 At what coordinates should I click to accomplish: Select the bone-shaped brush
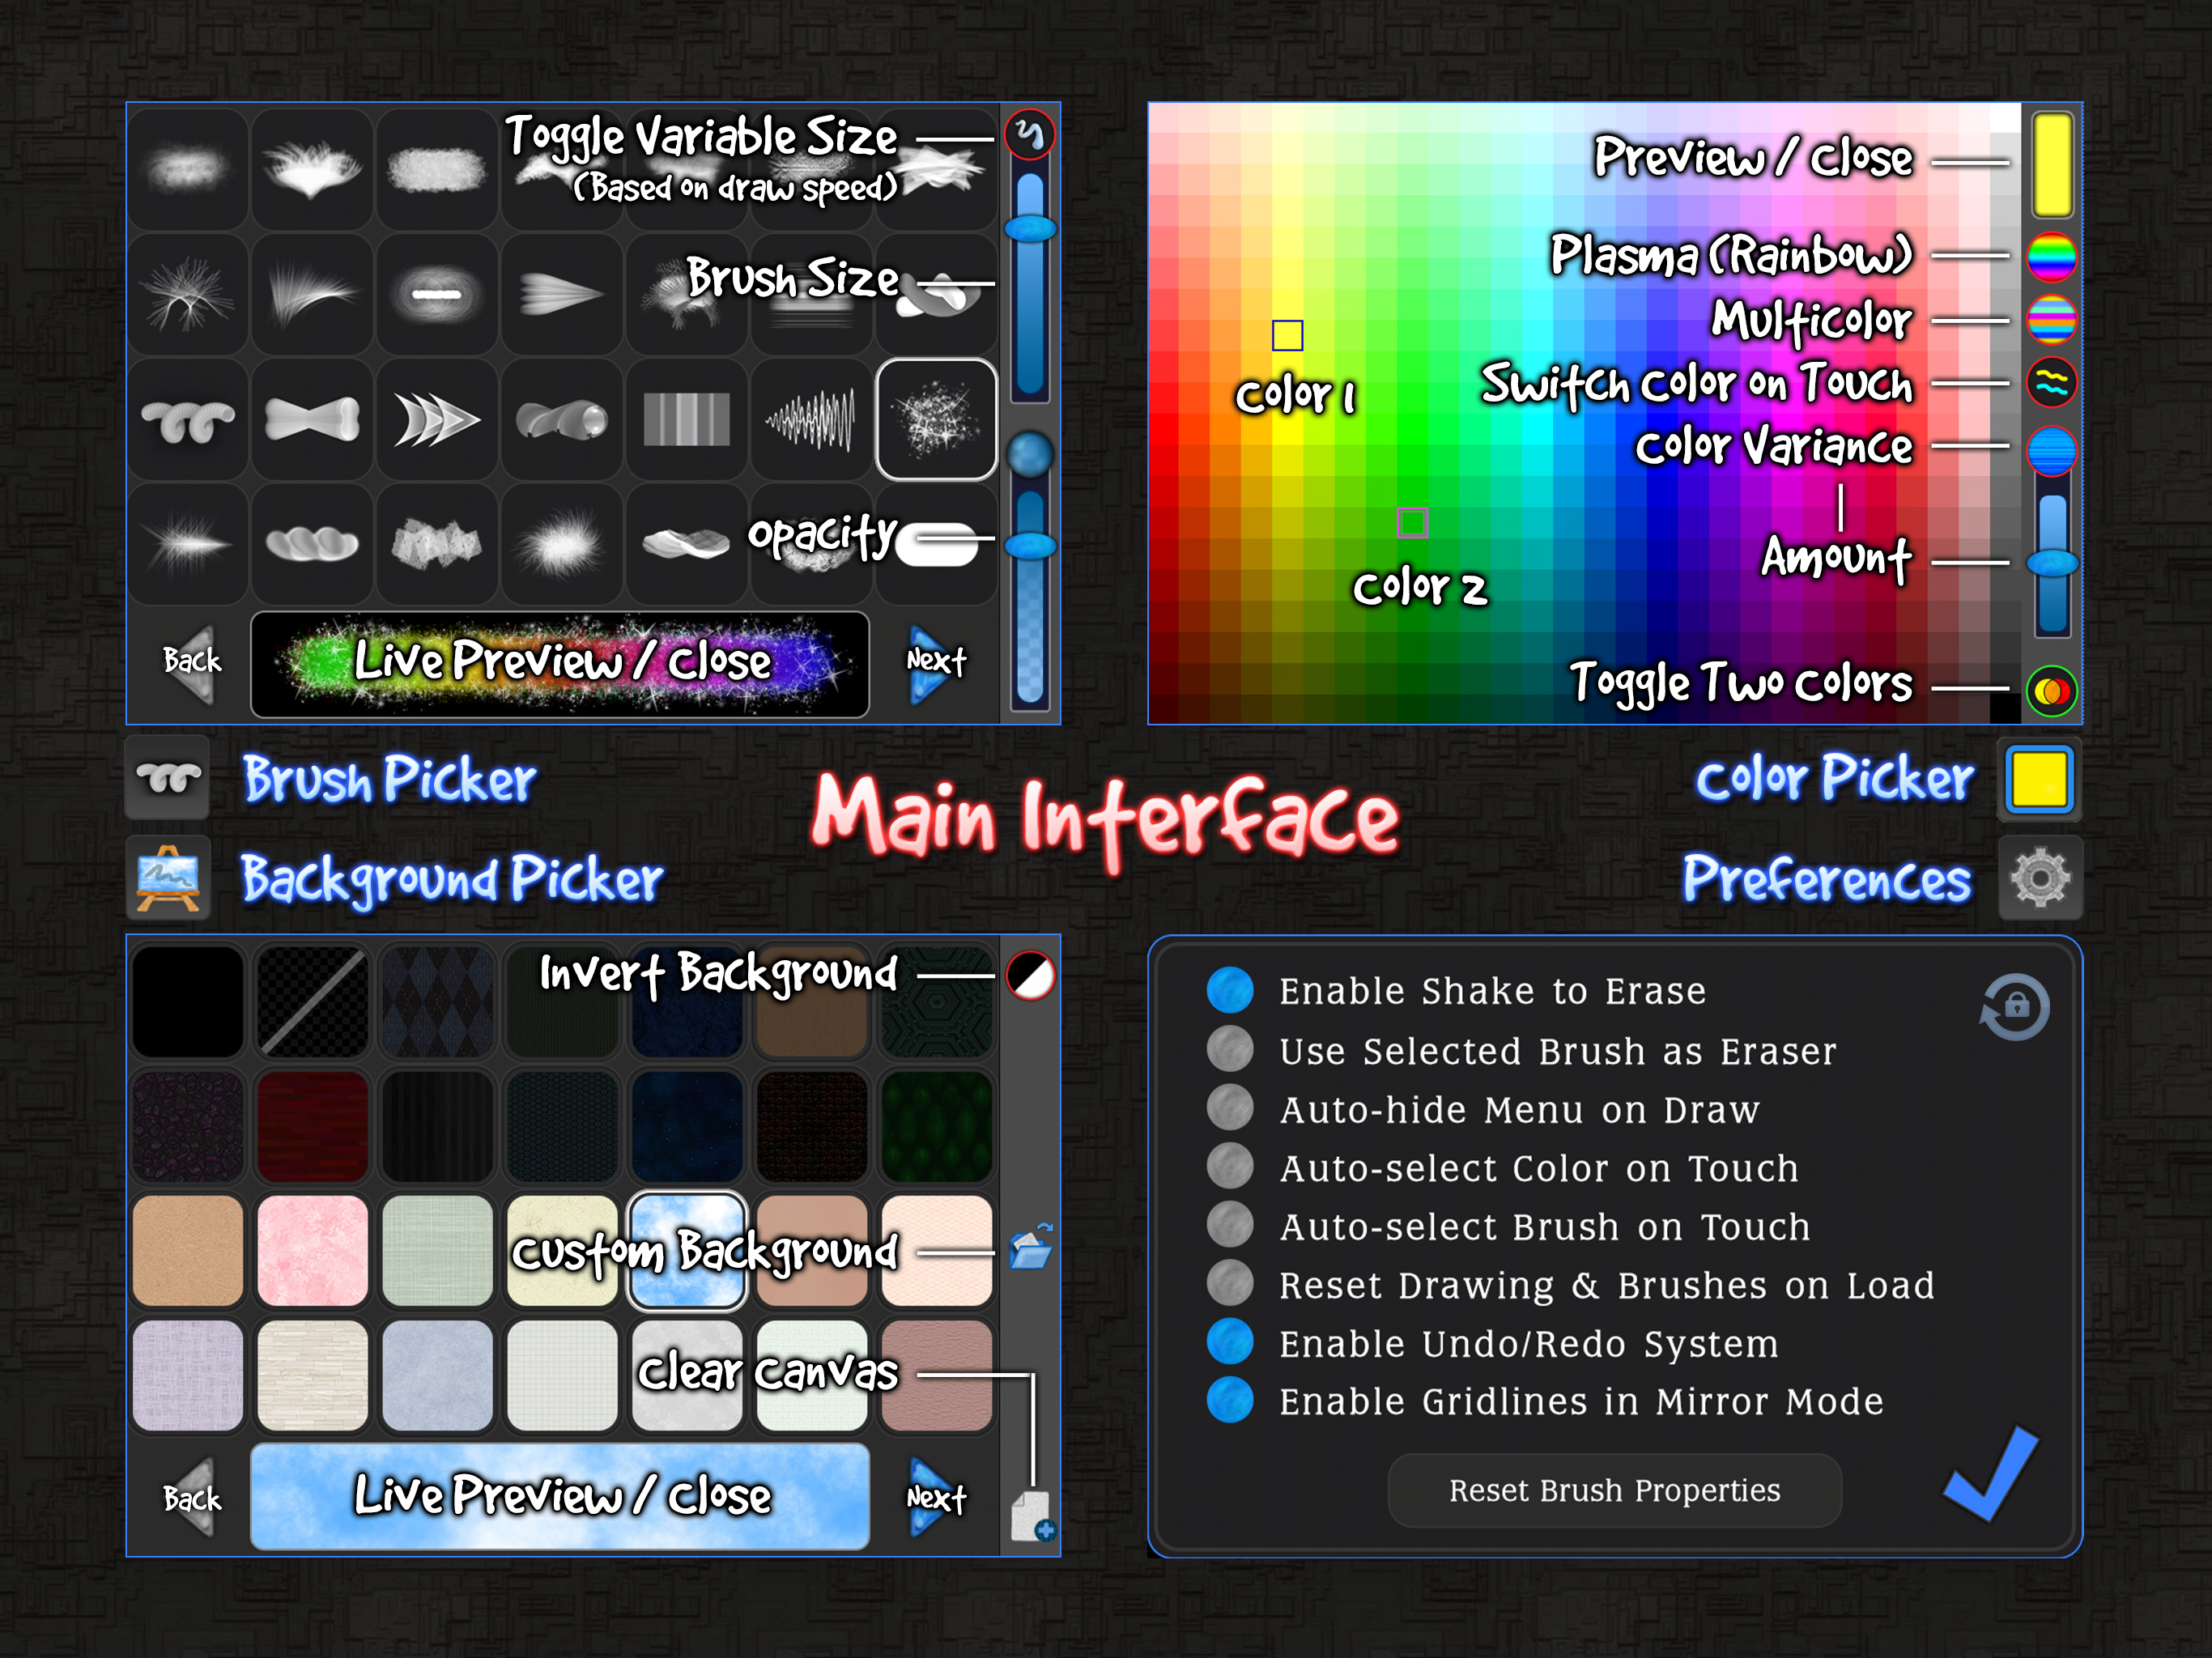click(x=312, y=419)
